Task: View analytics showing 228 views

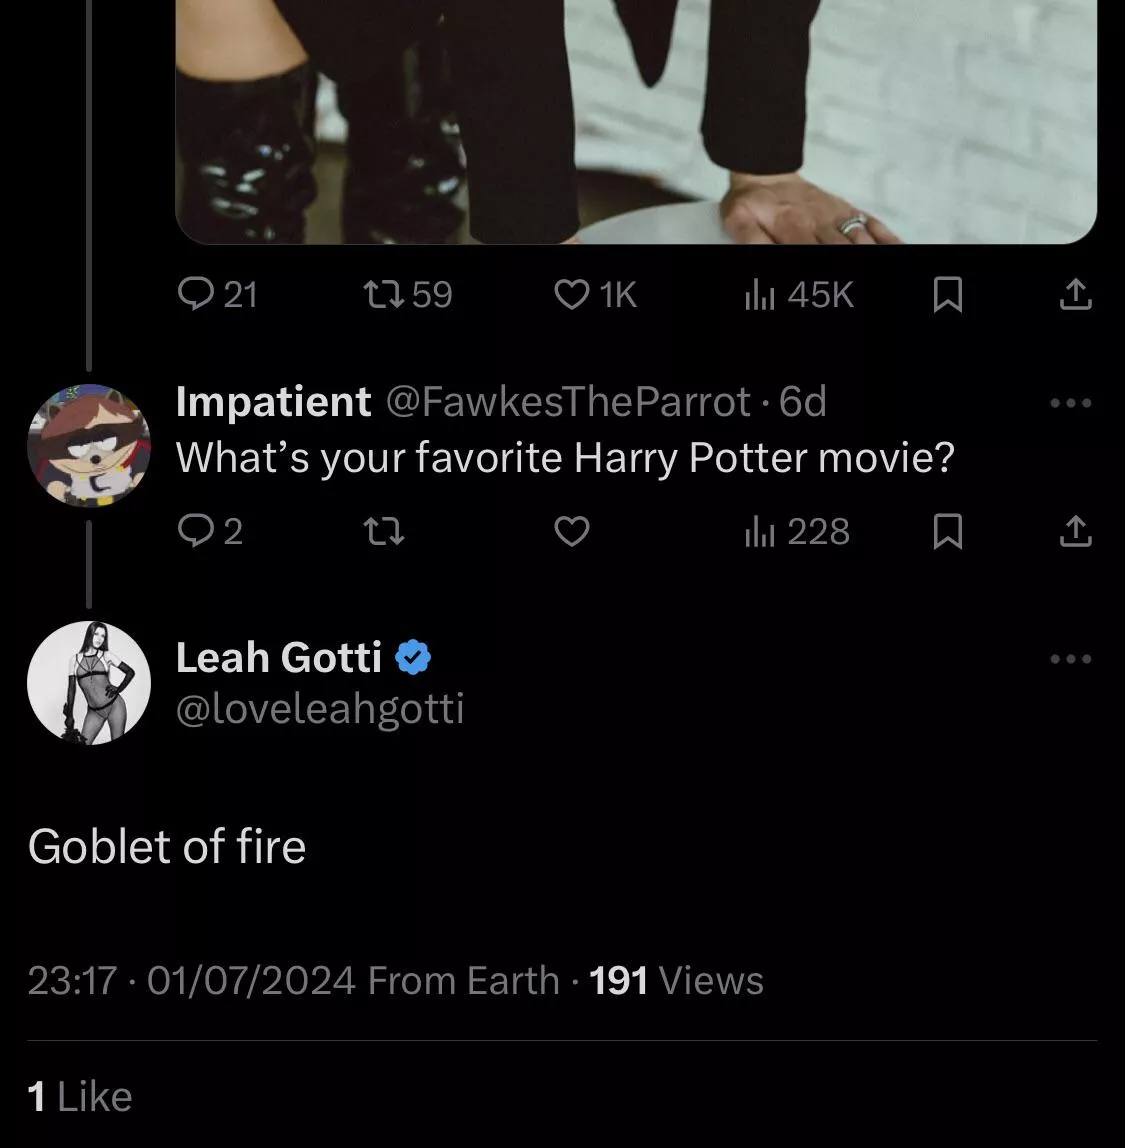Action: [x=798, y=531]
